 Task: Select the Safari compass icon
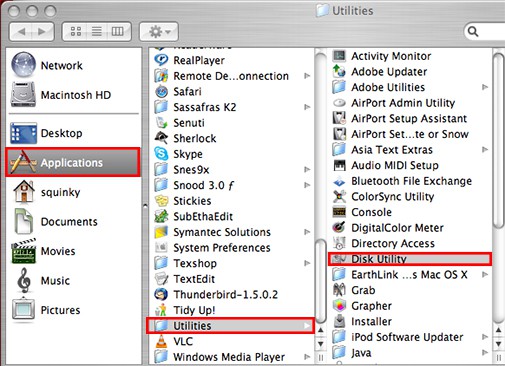coord(161,91)
